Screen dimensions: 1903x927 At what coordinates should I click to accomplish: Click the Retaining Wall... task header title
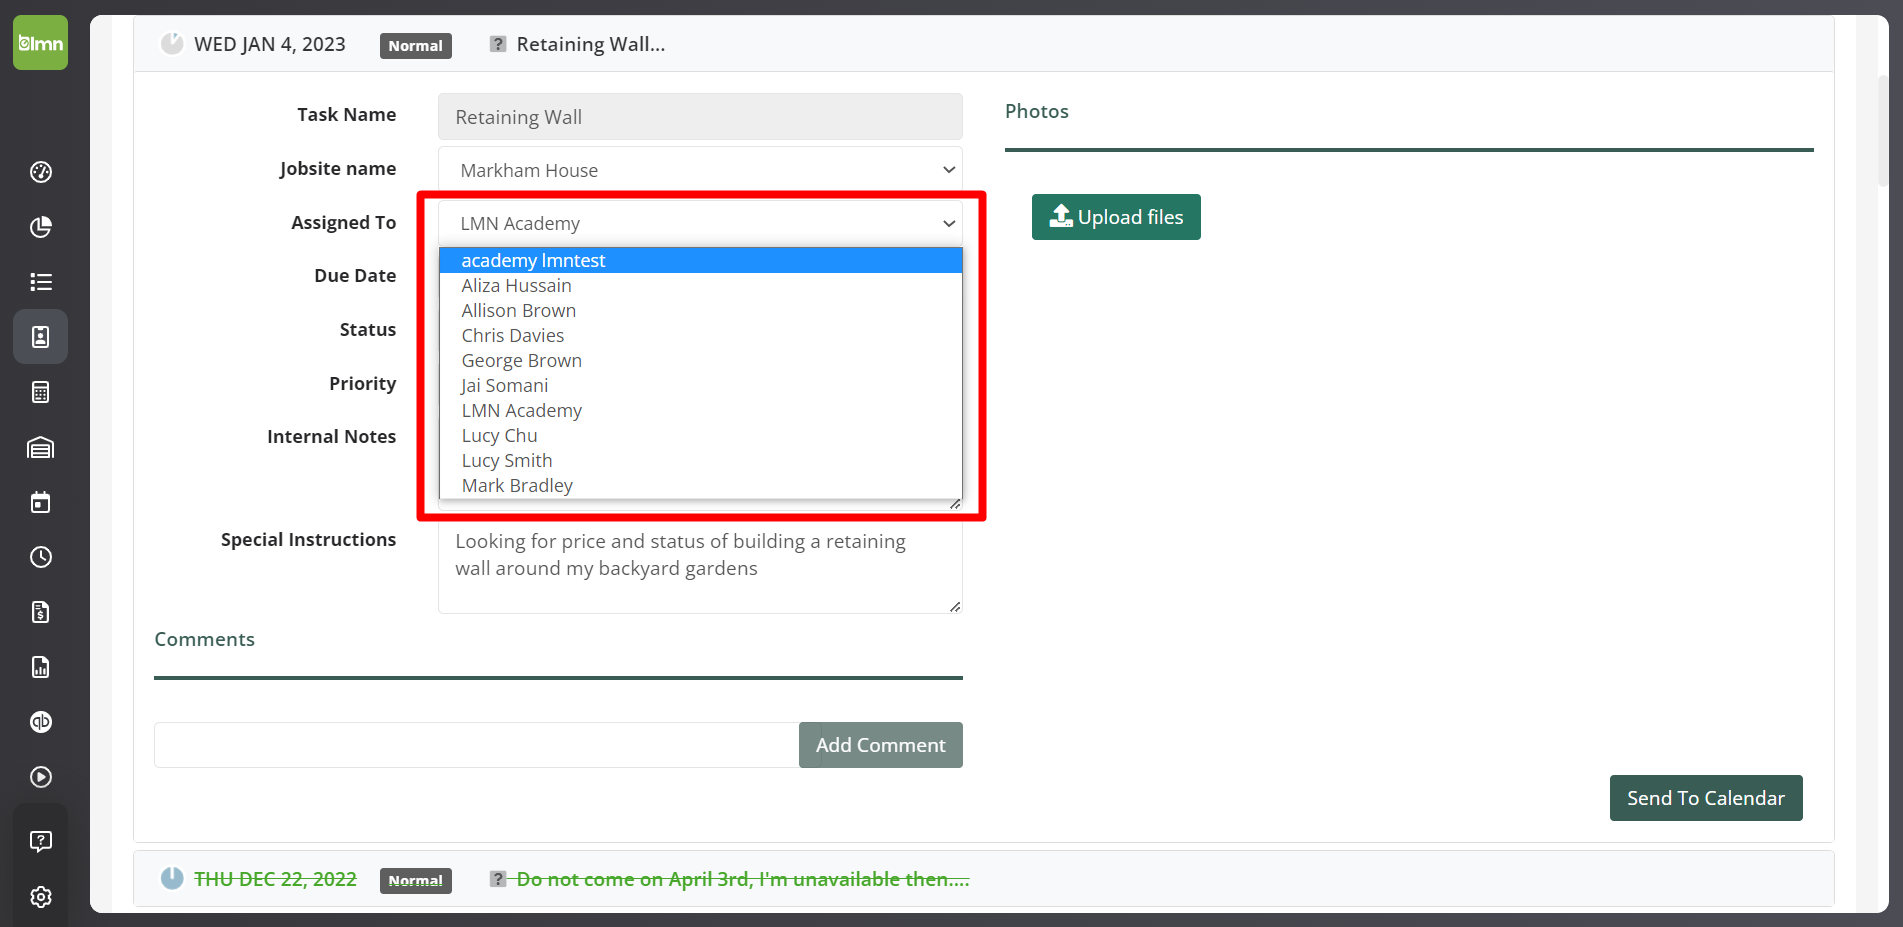591,44
